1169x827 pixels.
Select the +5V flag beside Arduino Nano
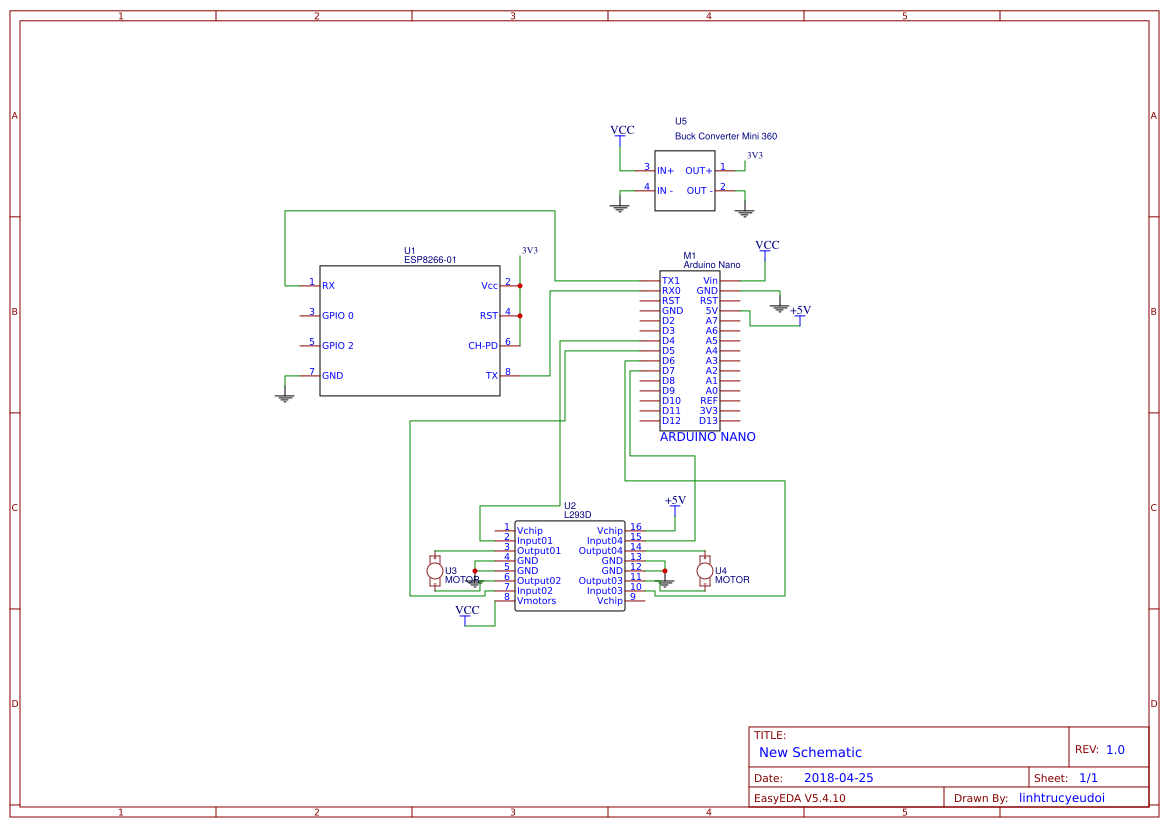pyautogui.click(x=800, y=313)
